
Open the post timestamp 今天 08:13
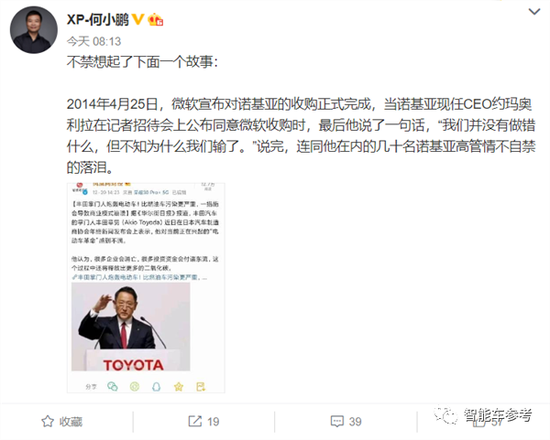(x=94, y=41)
